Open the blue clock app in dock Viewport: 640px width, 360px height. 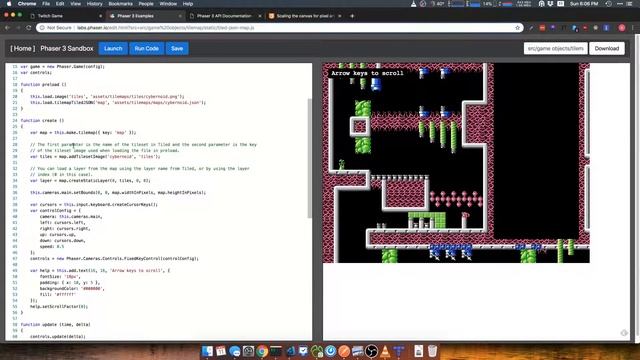(x=331, y=351)
